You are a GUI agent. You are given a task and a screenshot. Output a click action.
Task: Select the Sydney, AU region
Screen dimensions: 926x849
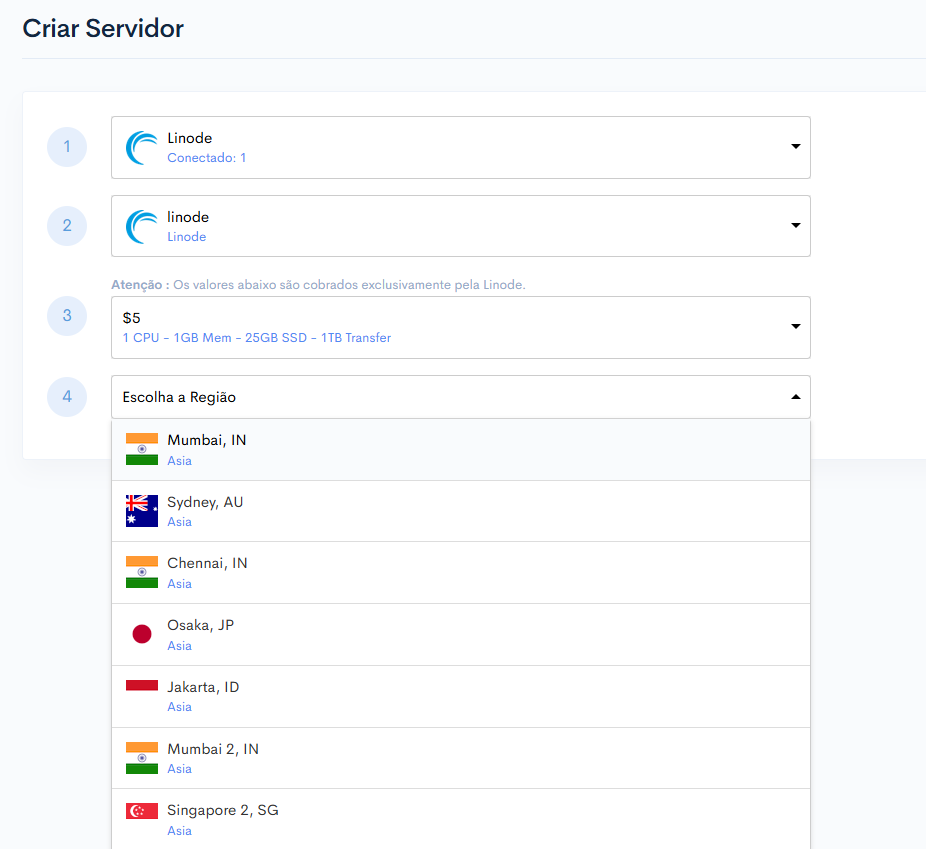(x=461, y=511)
